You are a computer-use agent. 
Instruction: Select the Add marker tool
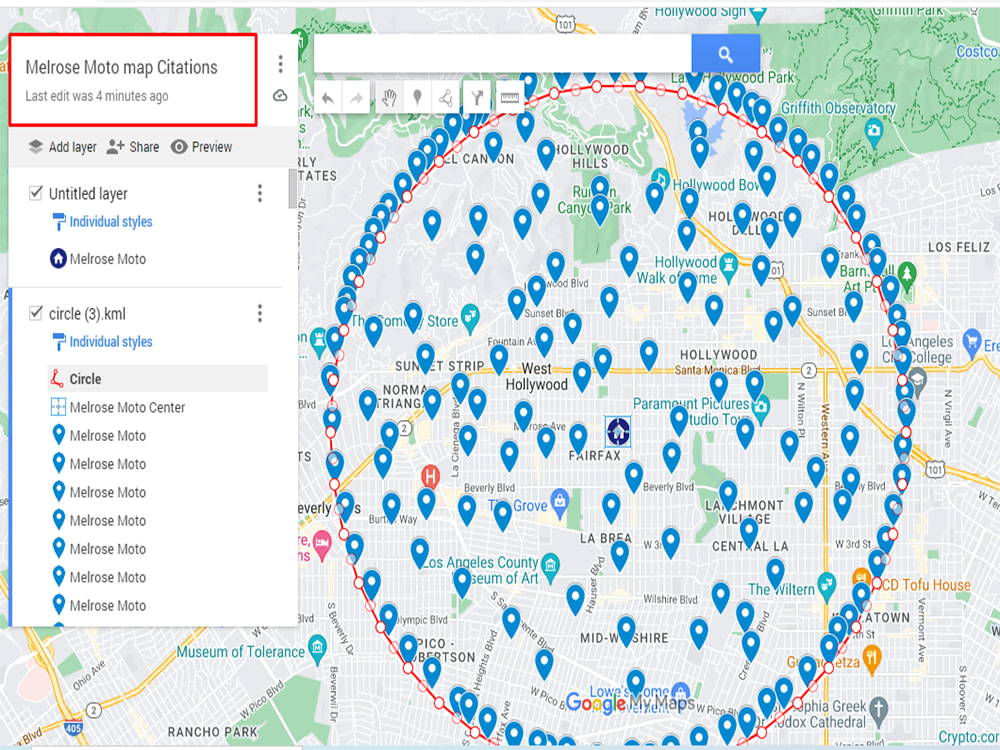[418, 97]
